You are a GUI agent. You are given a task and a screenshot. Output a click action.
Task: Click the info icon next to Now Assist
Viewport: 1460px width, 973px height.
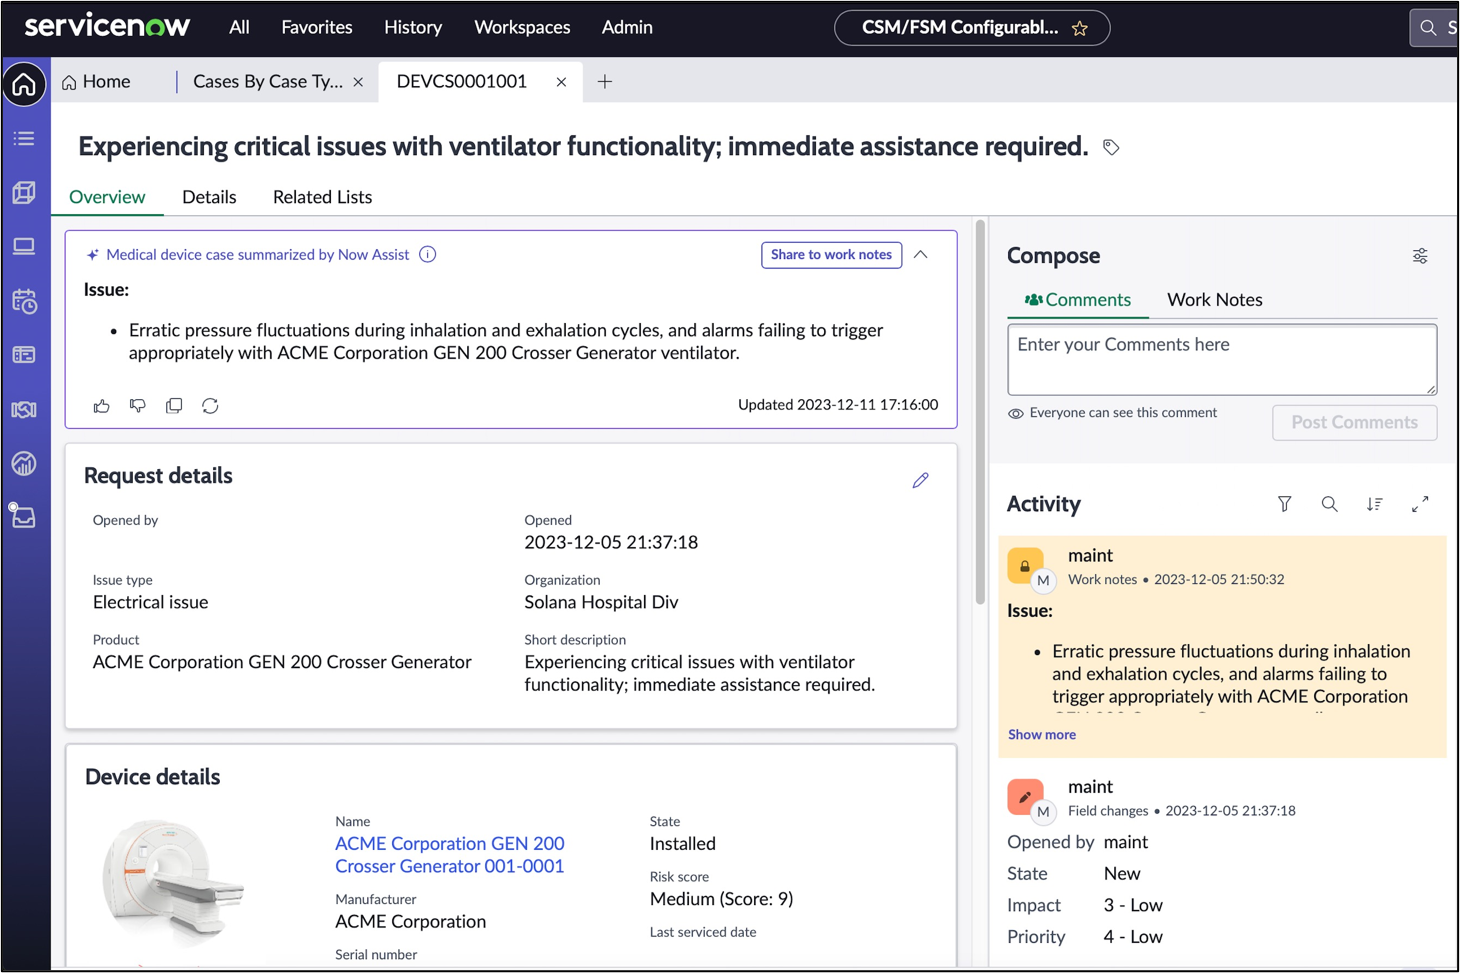click(428, 254)
